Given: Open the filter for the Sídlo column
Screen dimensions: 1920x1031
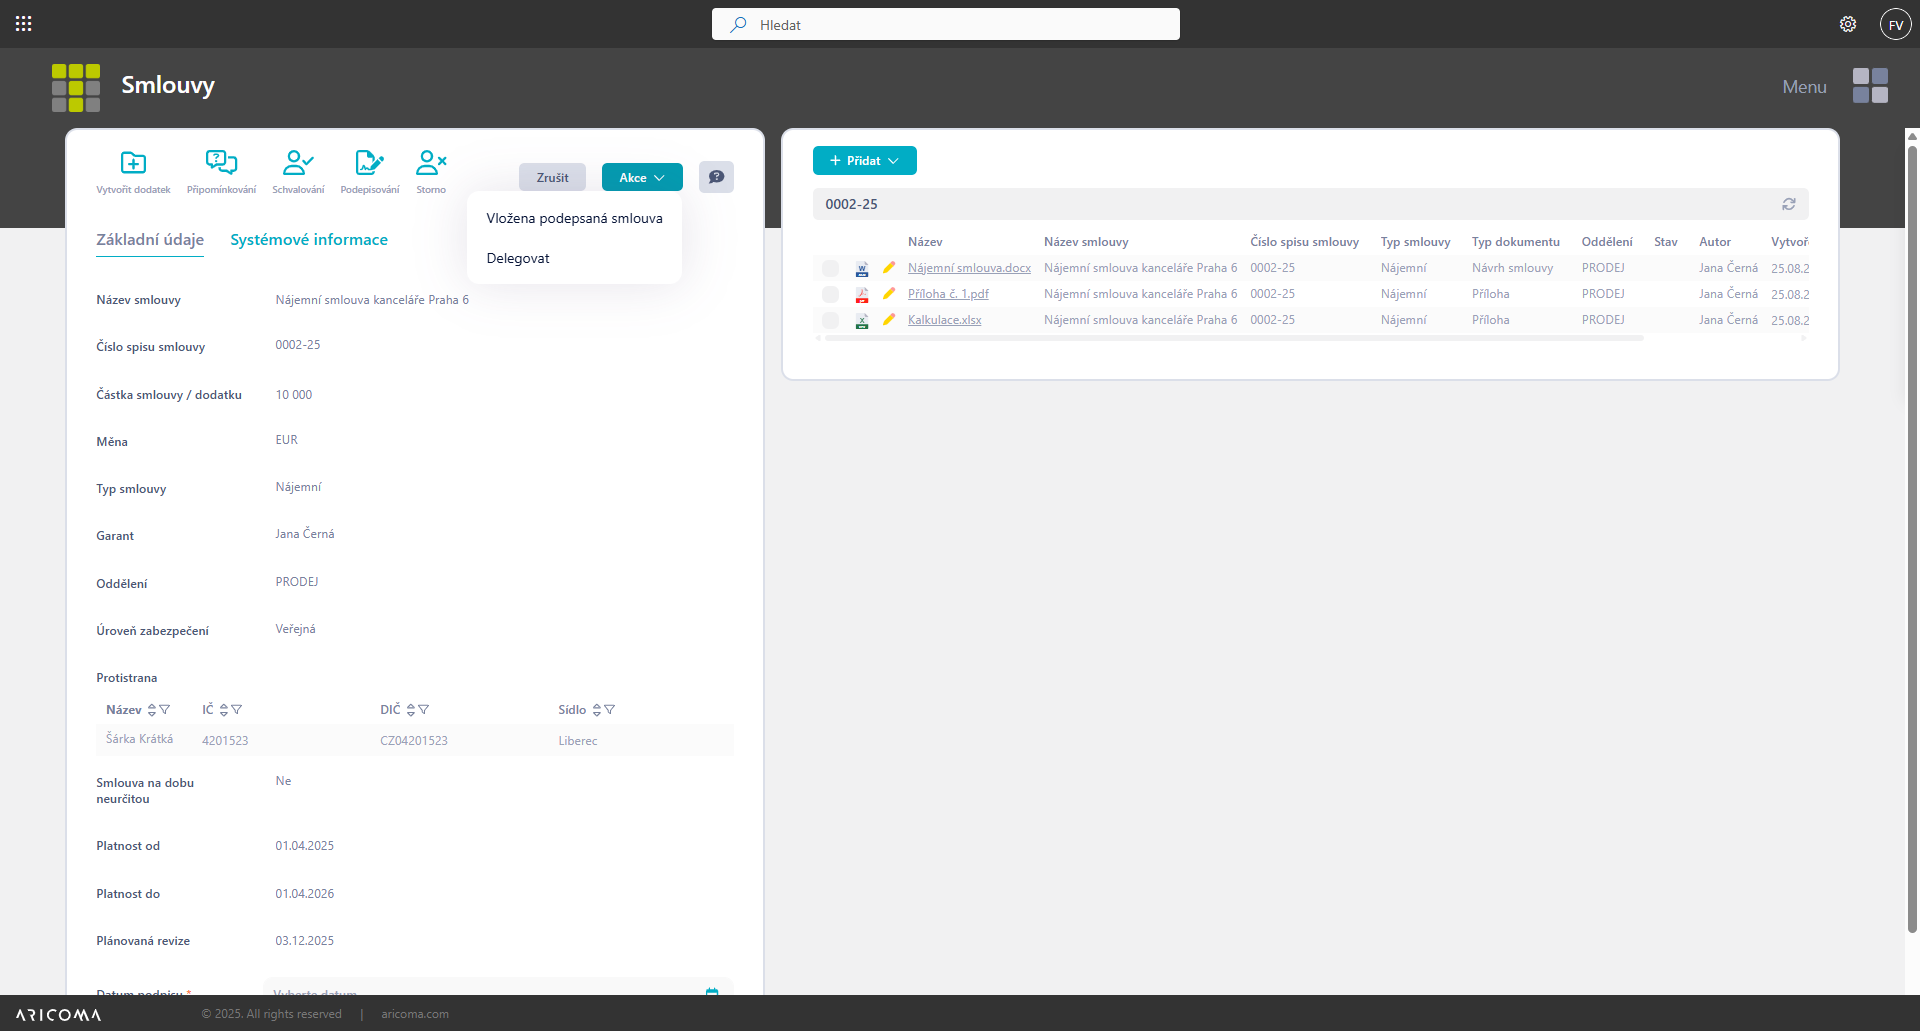Looking at the screenshot, I should 610,710.
